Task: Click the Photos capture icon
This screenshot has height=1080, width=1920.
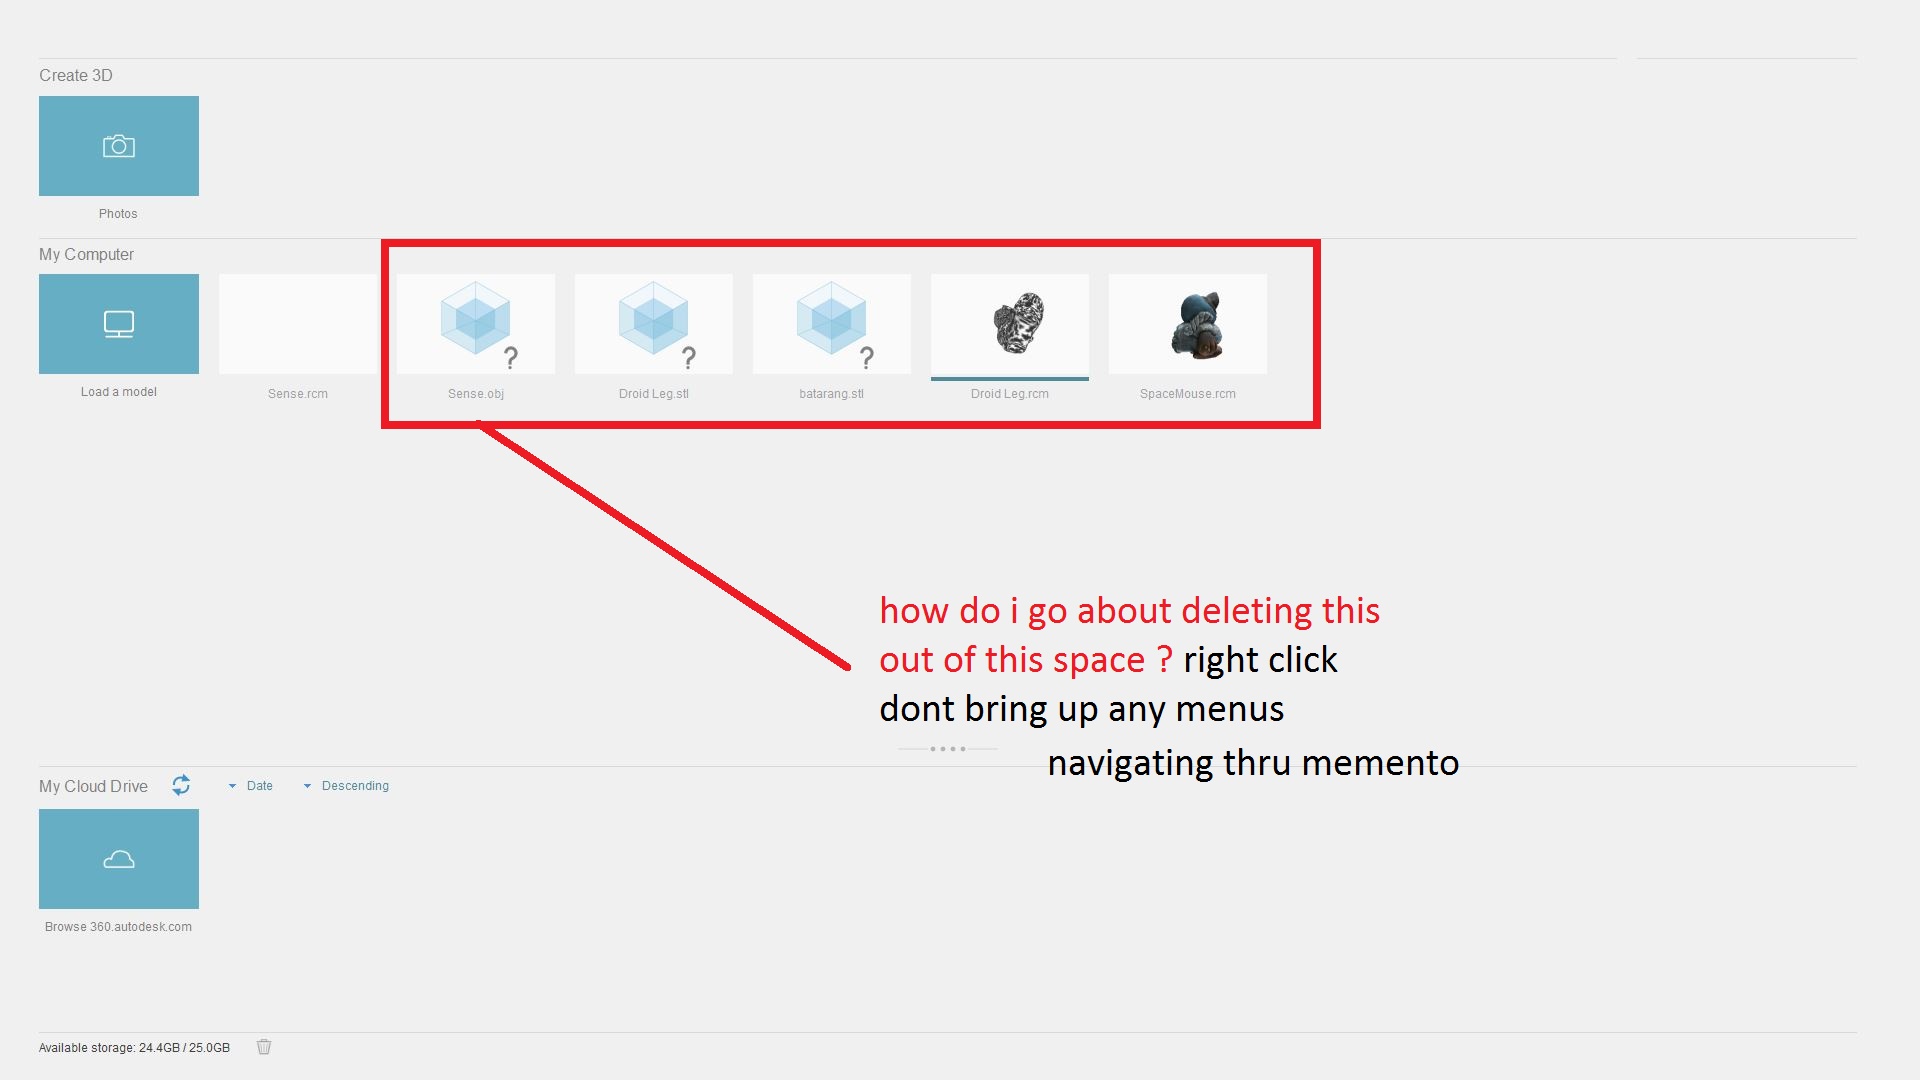Action: 117,146
